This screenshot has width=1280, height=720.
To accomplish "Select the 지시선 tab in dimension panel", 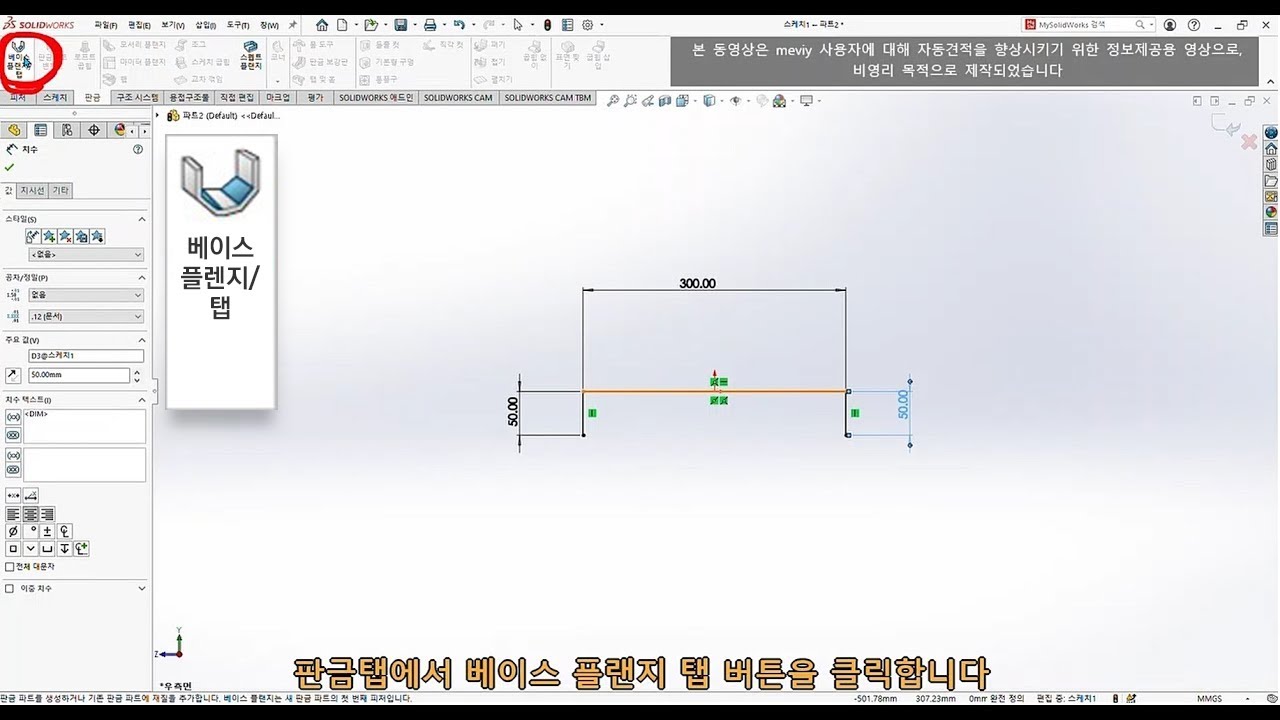I will [32, 190].
